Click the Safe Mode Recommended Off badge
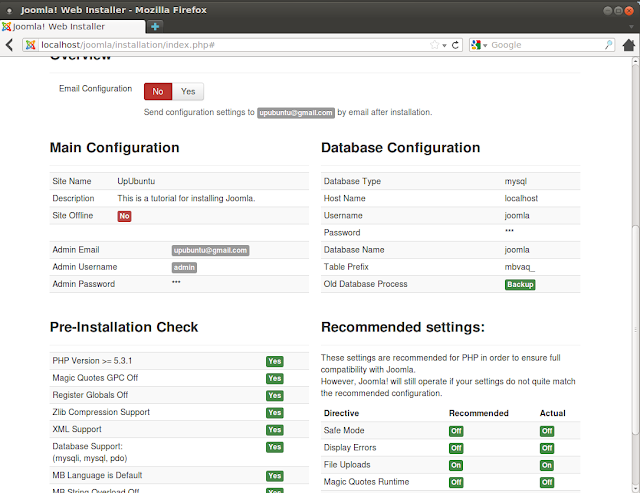Image resolution: width=640 pixels, height=493 pixels. point(456,431)
